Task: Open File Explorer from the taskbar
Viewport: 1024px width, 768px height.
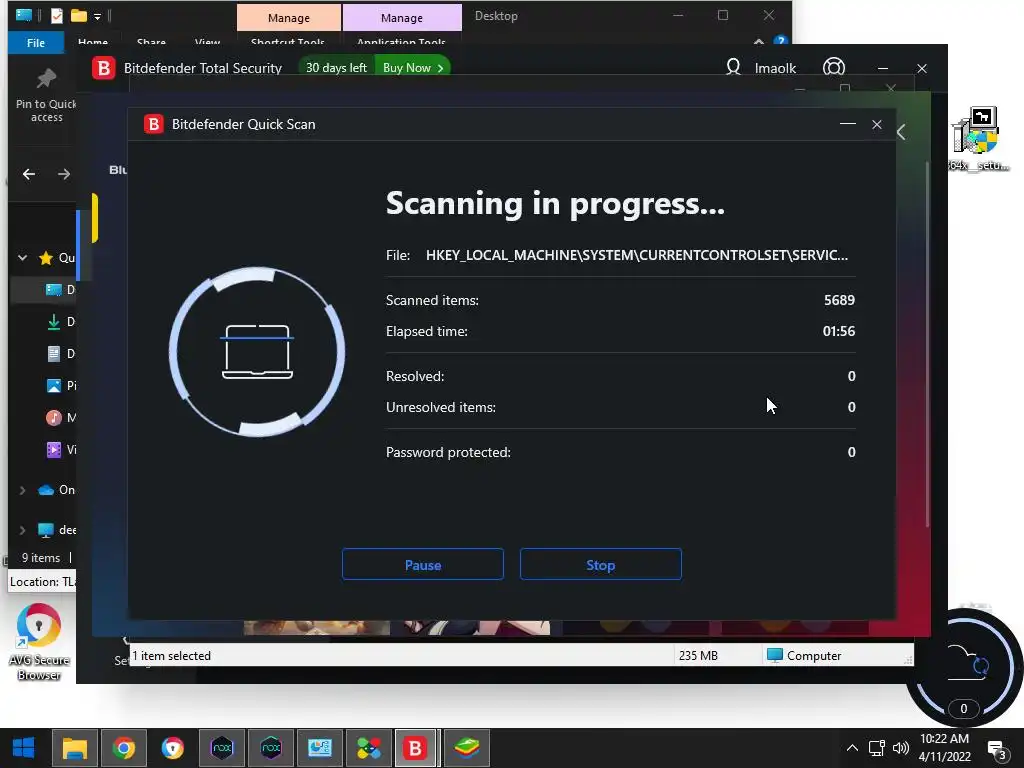Action: [74, 748]
